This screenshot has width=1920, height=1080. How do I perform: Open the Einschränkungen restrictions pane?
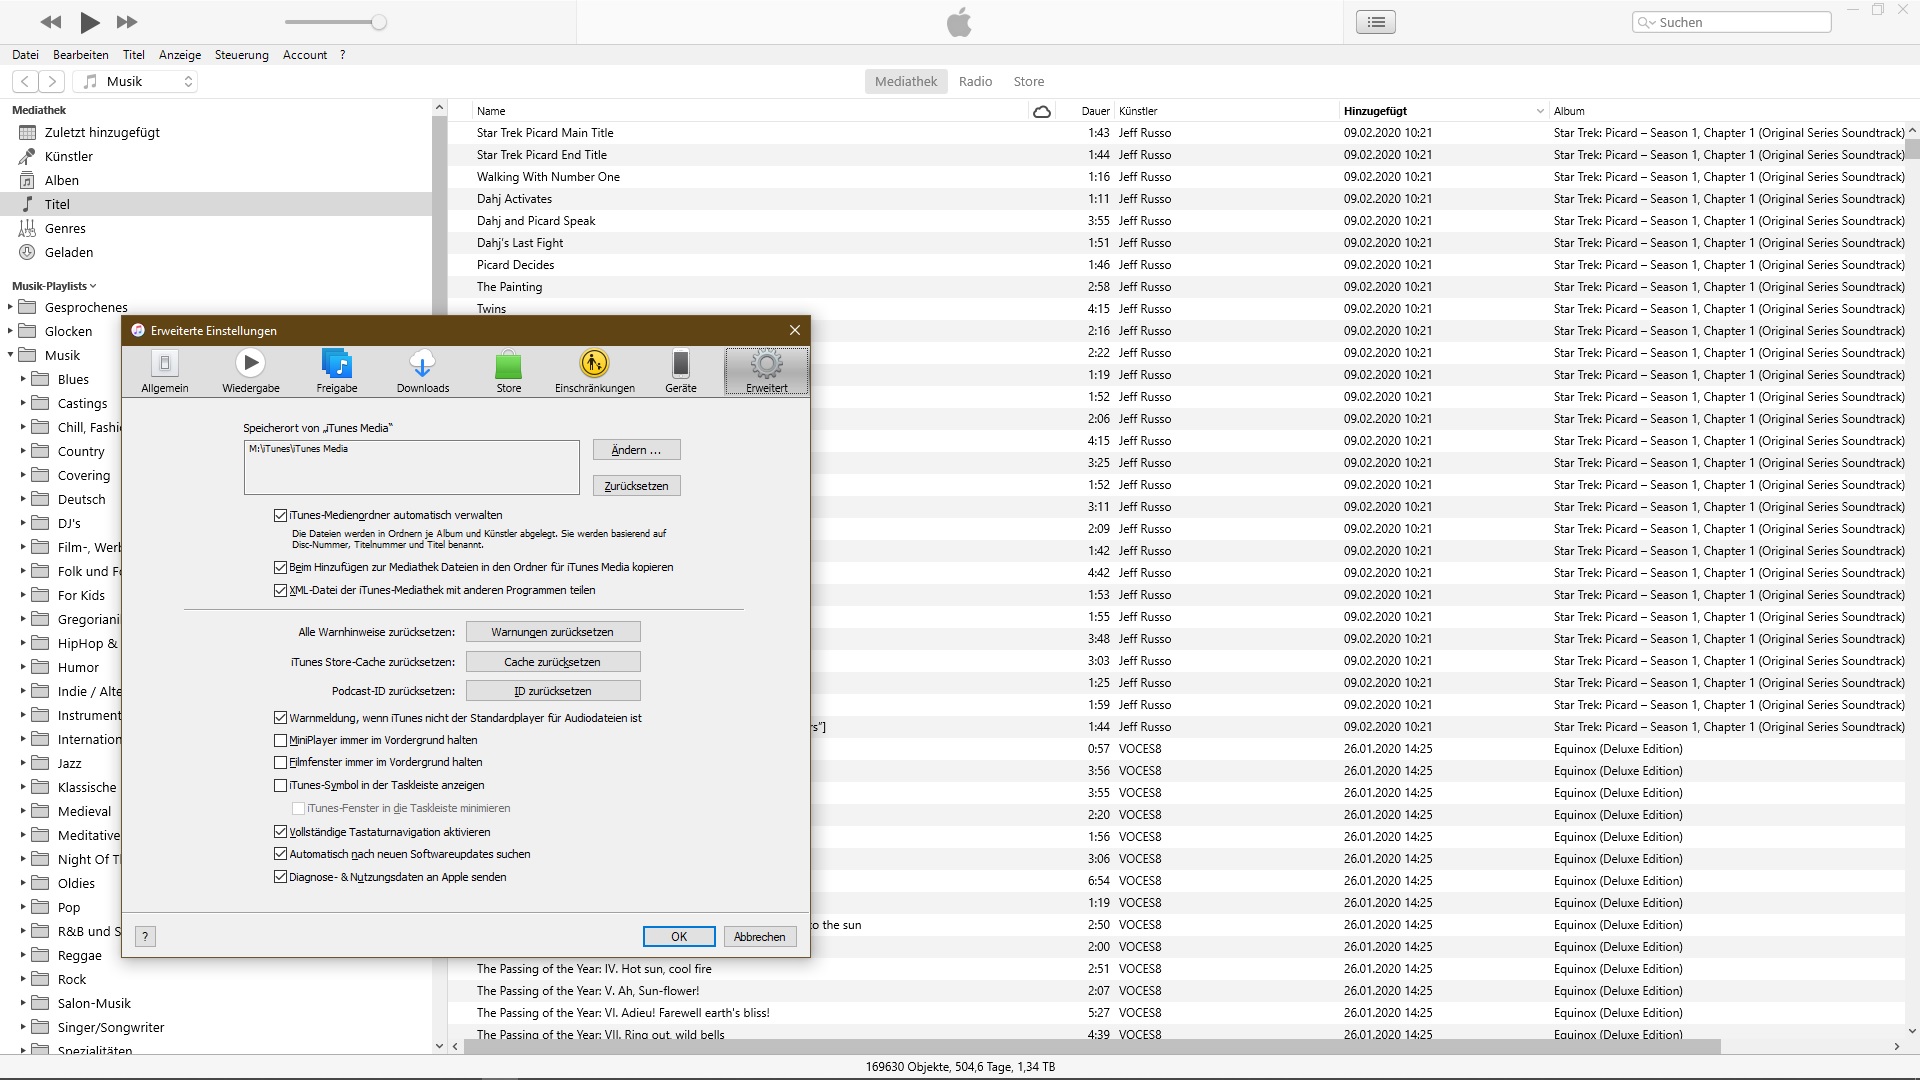pyautogui.click(x=594, y=371)
